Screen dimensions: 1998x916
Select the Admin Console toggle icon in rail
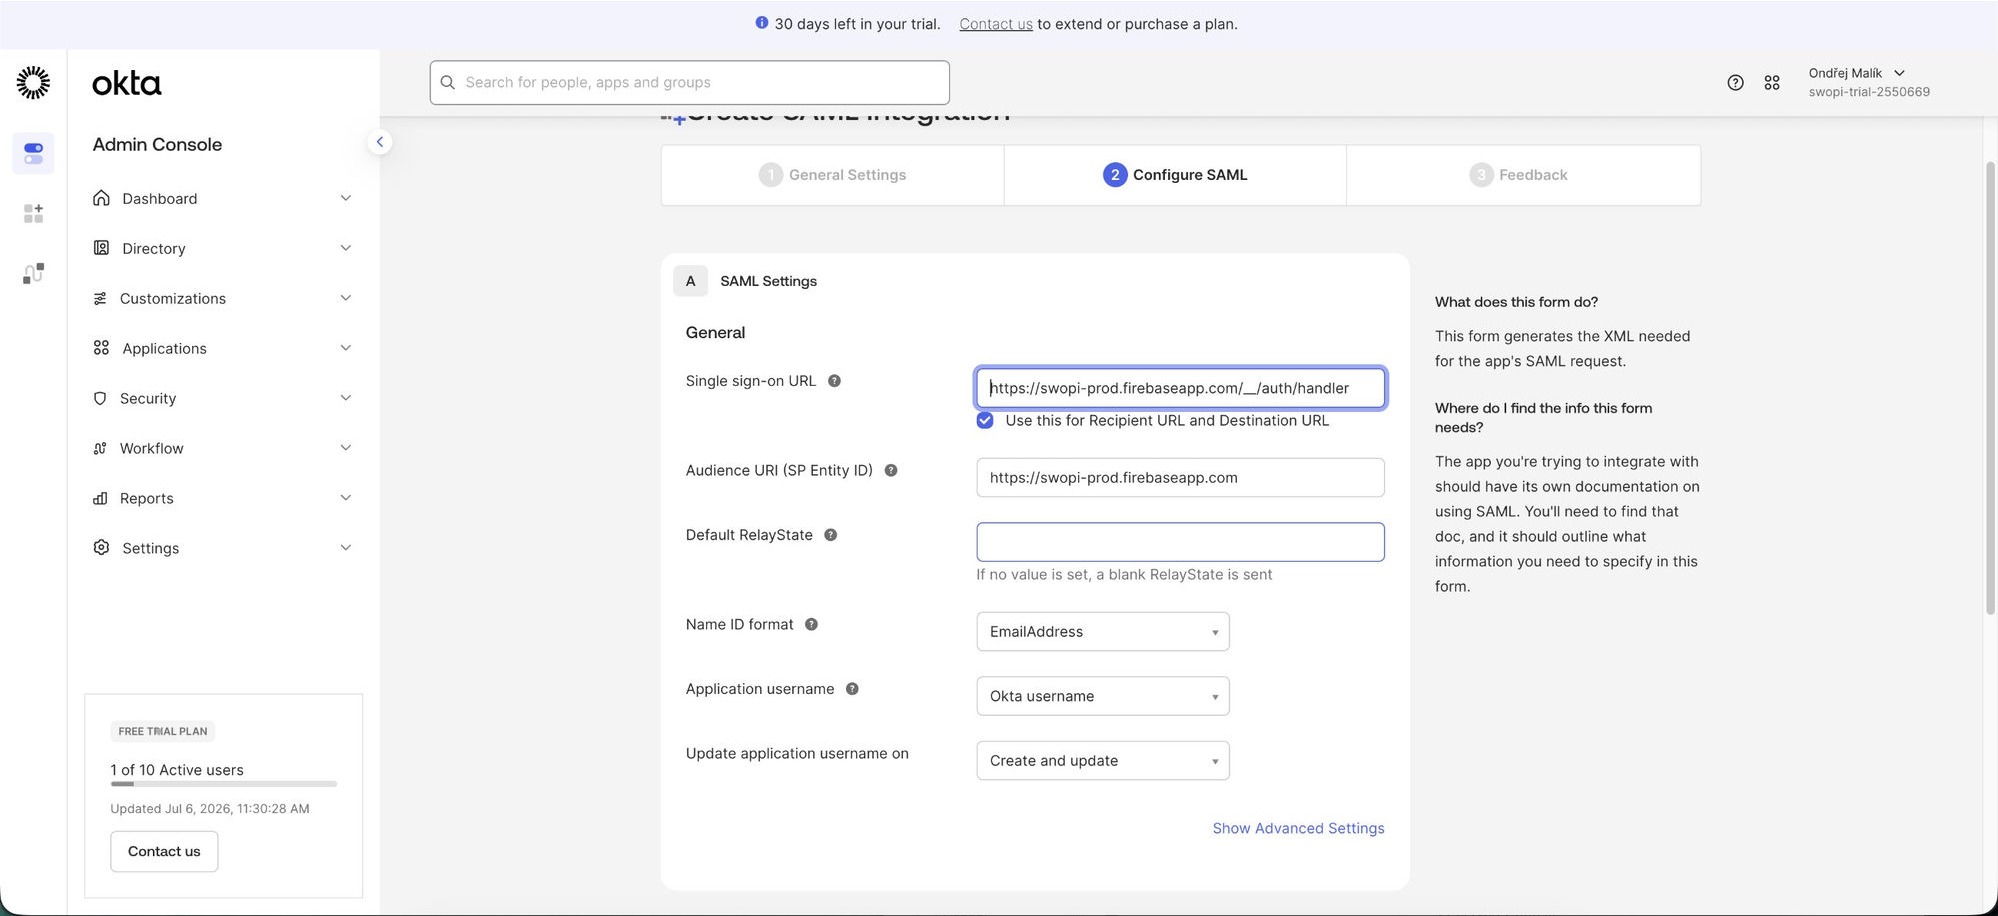[x=33, y=153]
